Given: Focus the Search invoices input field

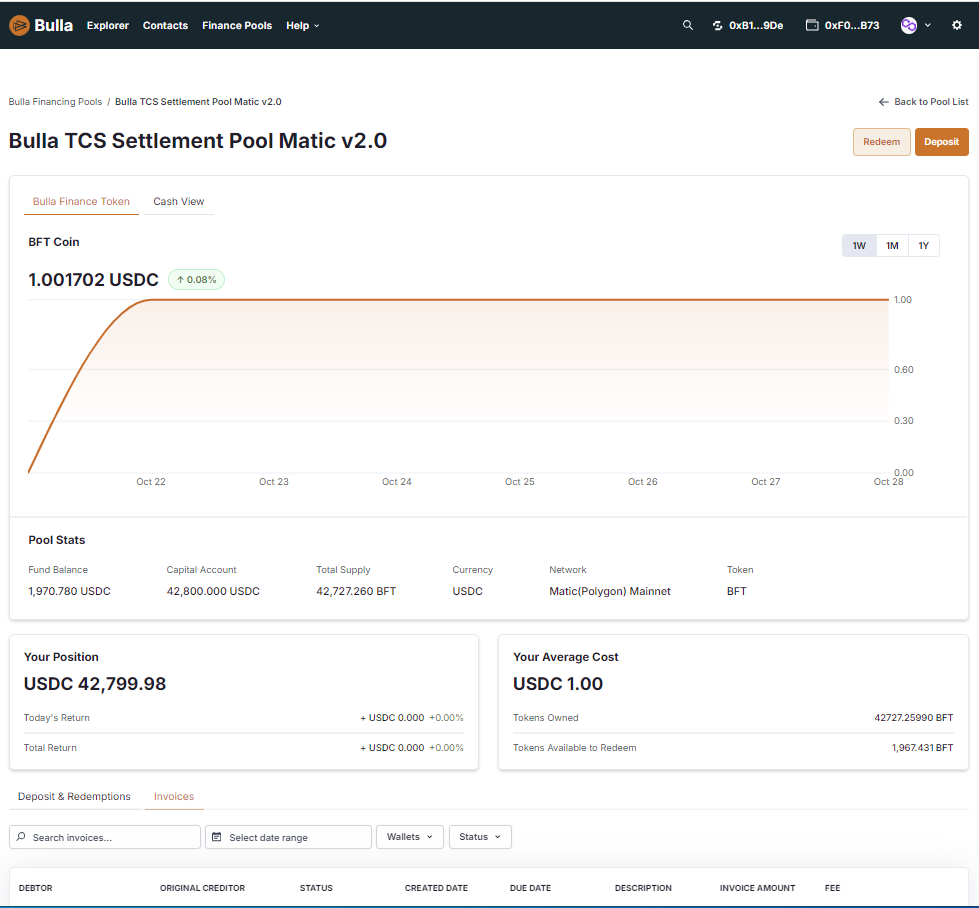Looking at the screenshot, I should (x=105, y=837).
